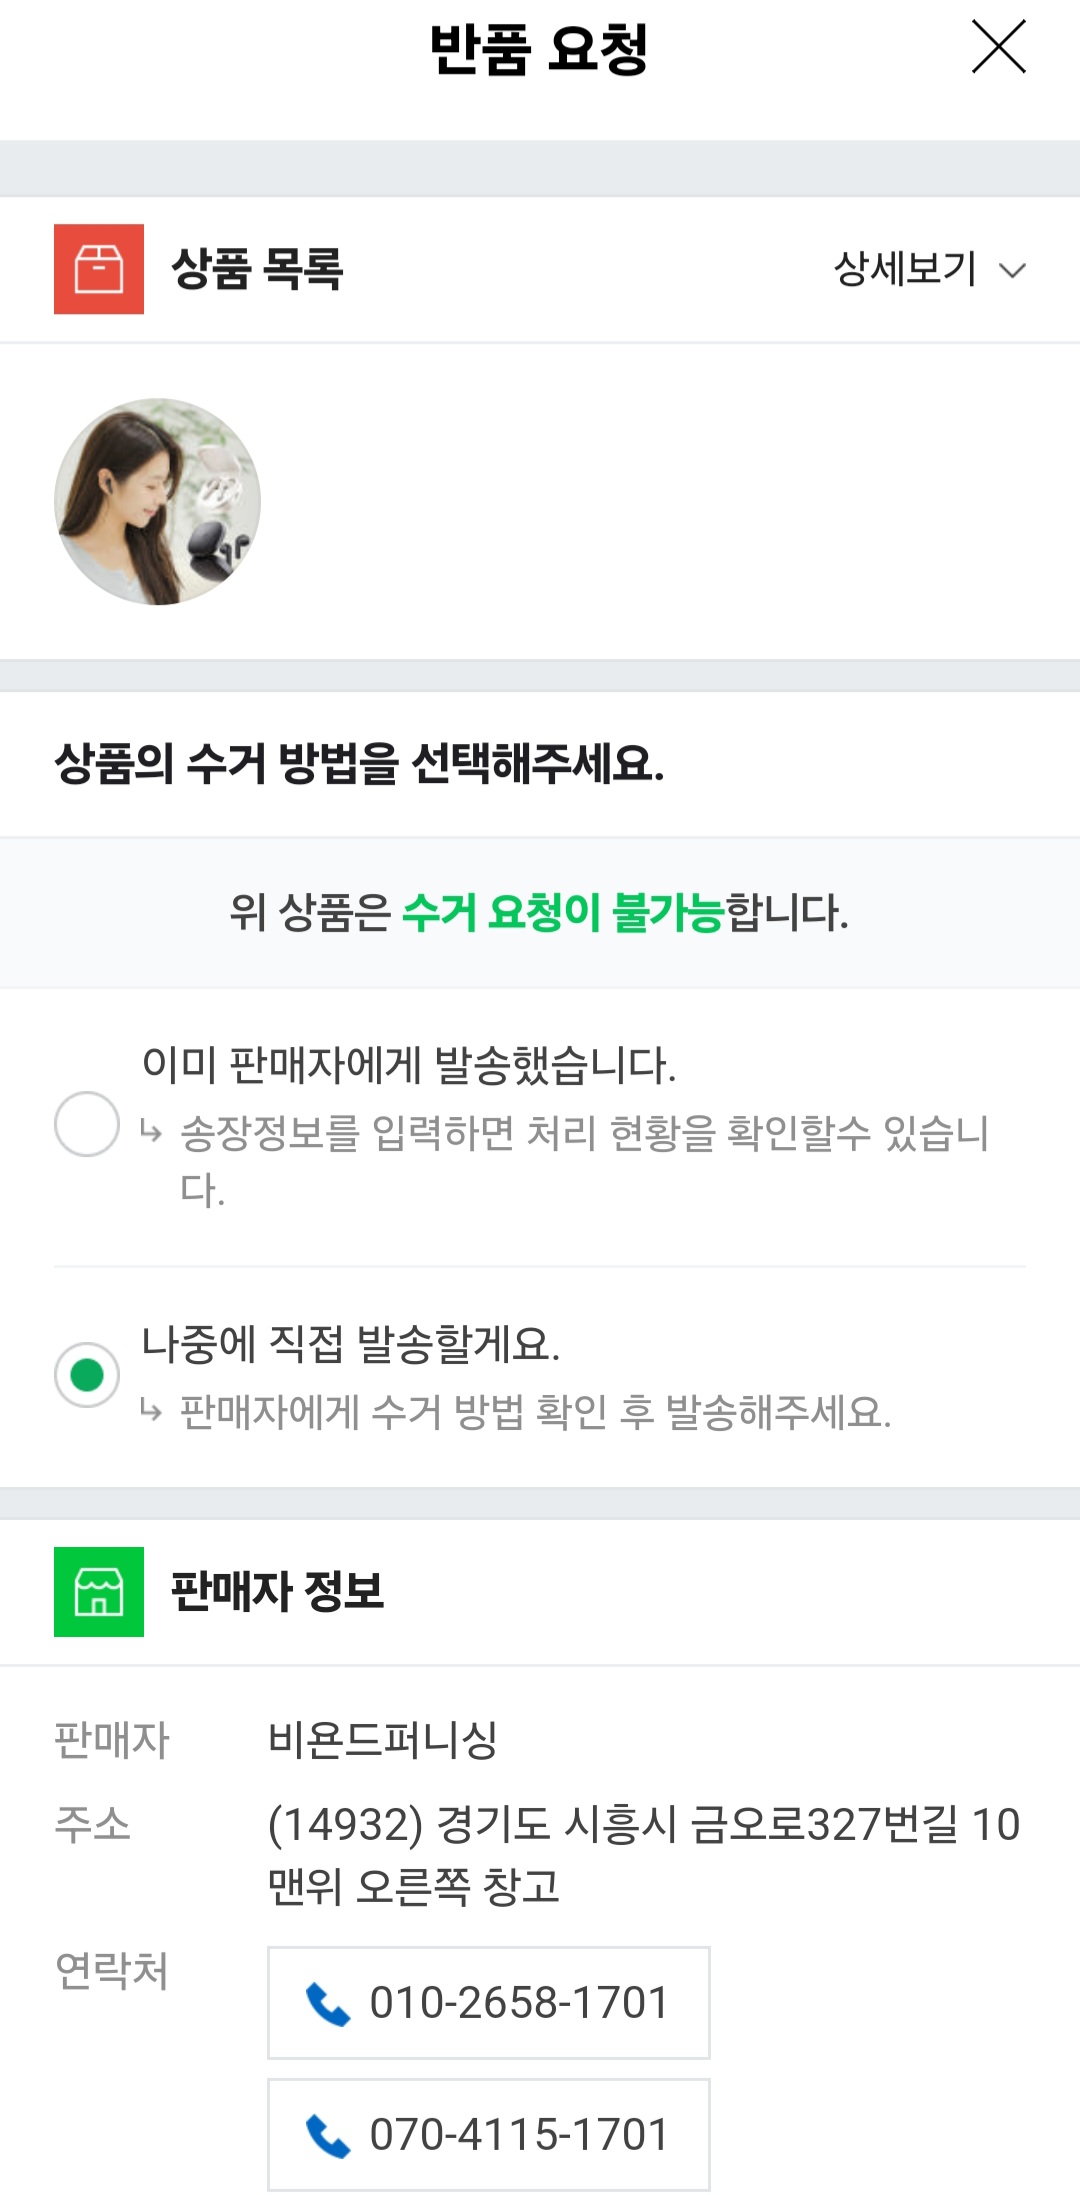Click the arrow icon before 판매자에게 수거 방법

pyautogui.click(x=151, y=1411)
